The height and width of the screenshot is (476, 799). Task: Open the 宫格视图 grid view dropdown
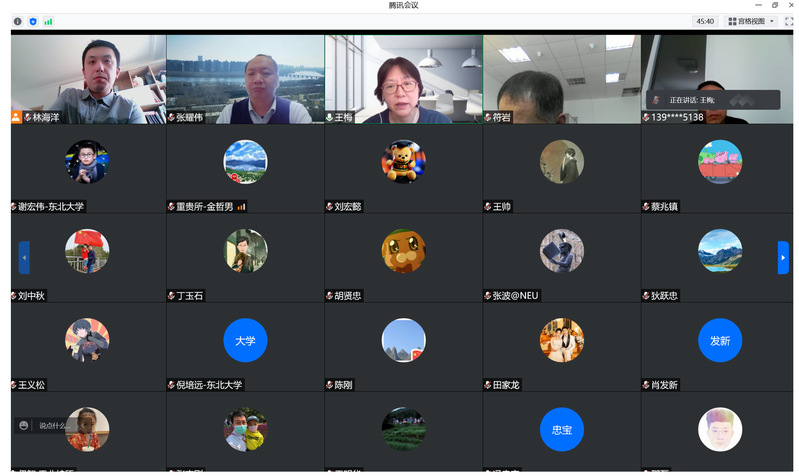point(751,21)
